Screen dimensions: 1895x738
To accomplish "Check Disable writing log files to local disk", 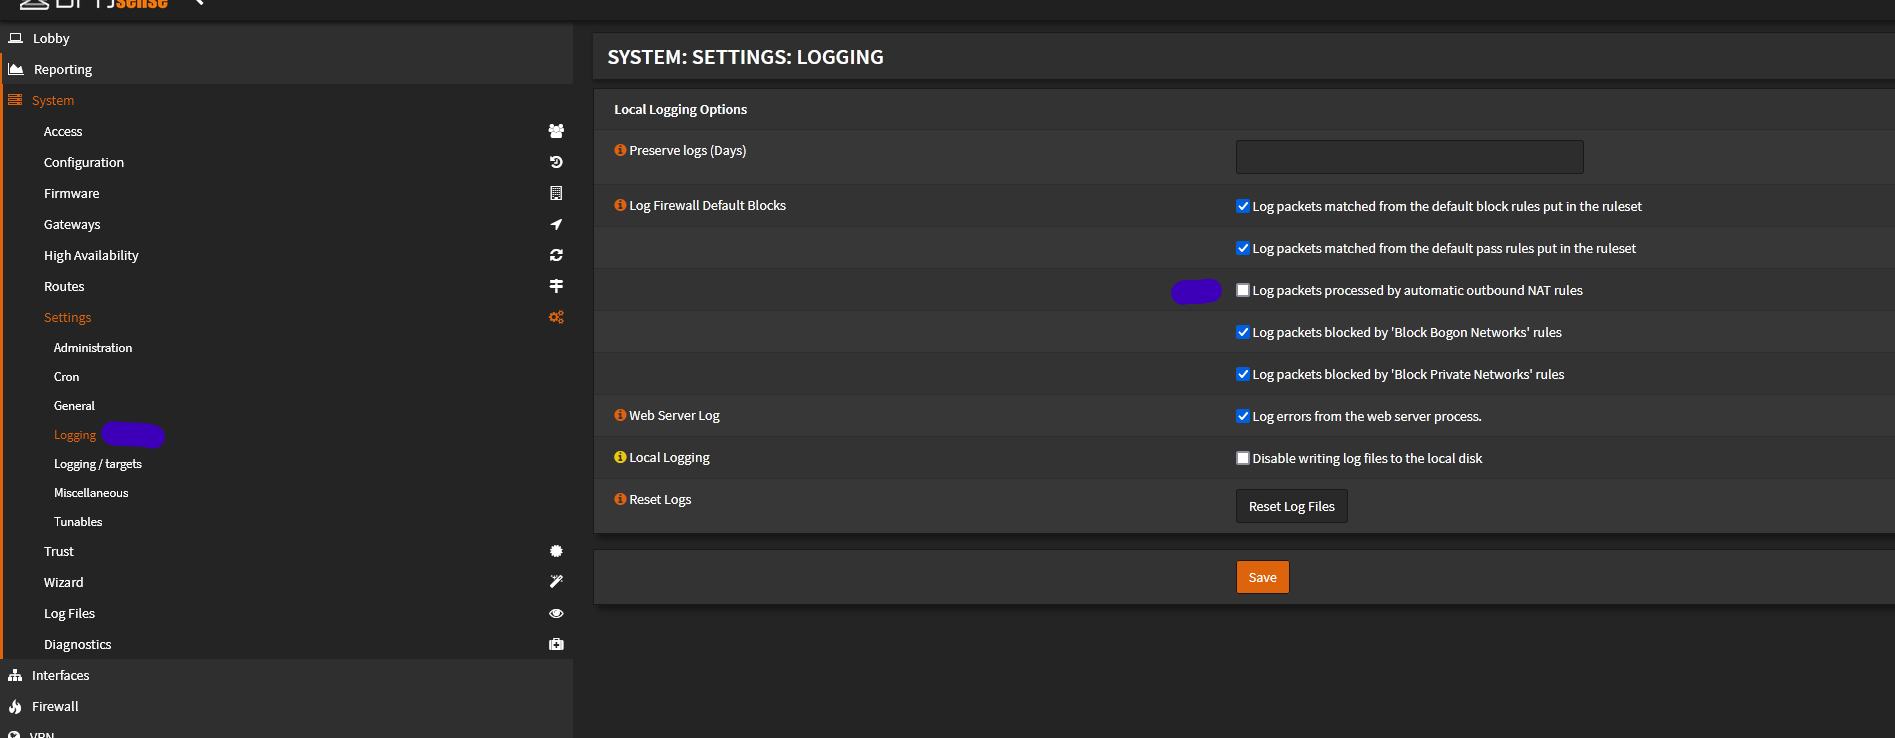I will [1243, 458].
